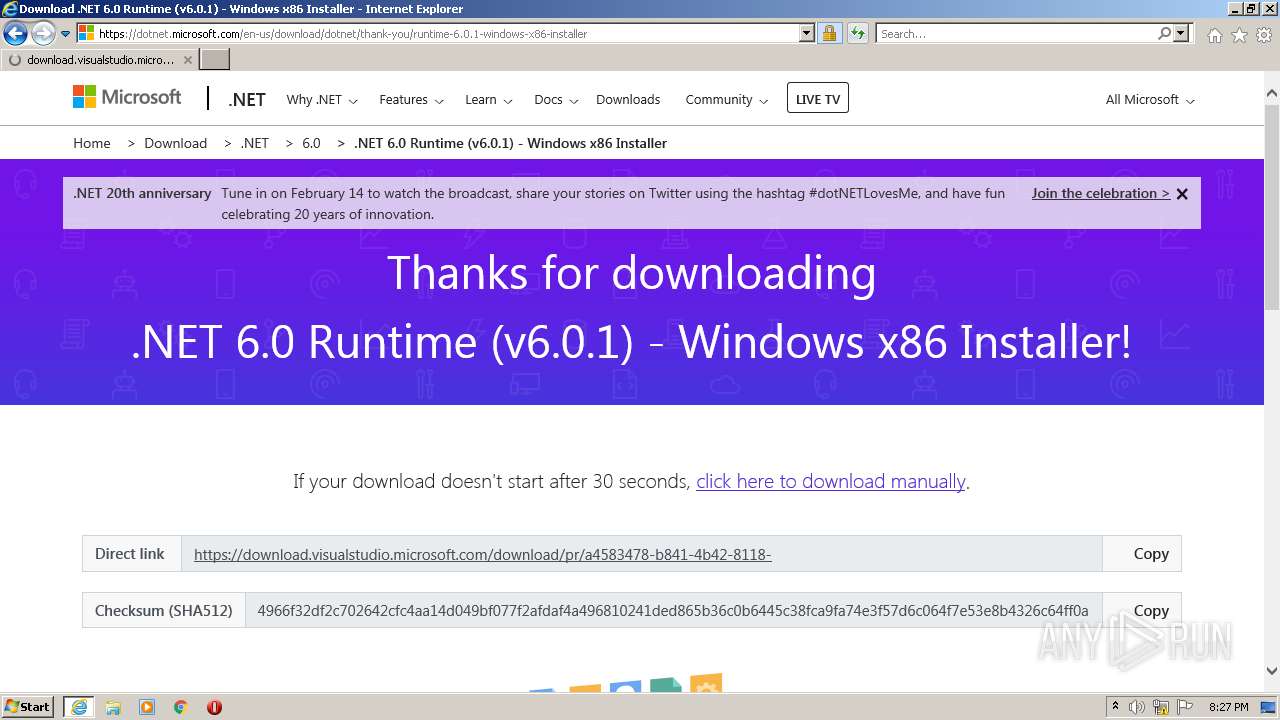Open the .NET home link
The height and width of the screenshot is (720, 1280).
[246, 99]
